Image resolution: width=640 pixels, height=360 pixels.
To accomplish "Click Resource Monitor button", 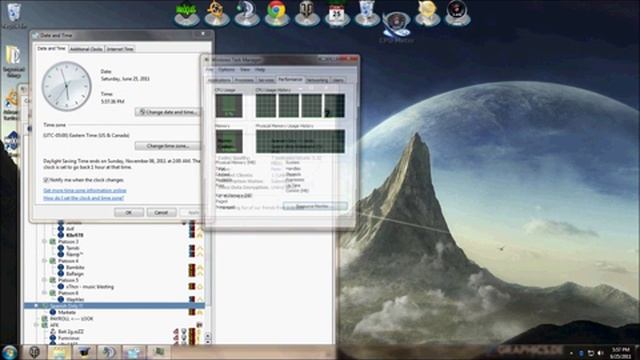I will point(315,206).
